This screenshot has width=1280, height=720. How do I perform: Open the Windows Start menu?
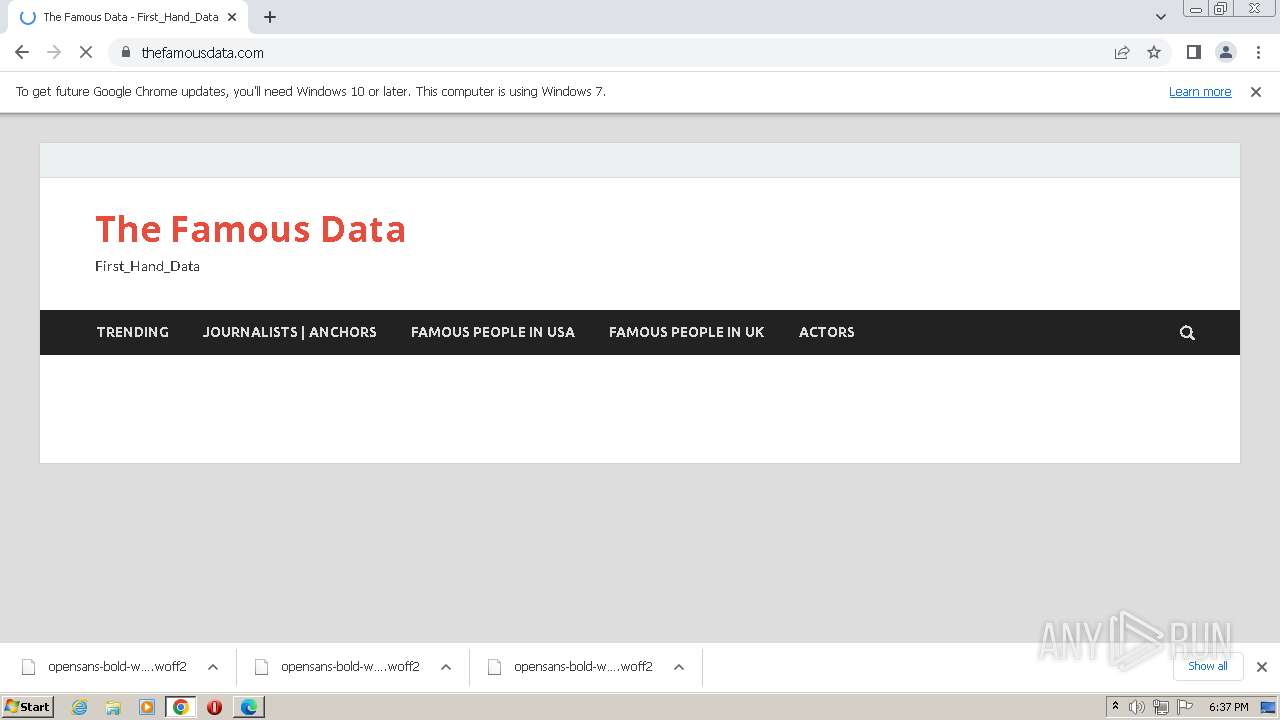(x=28, y=707)
